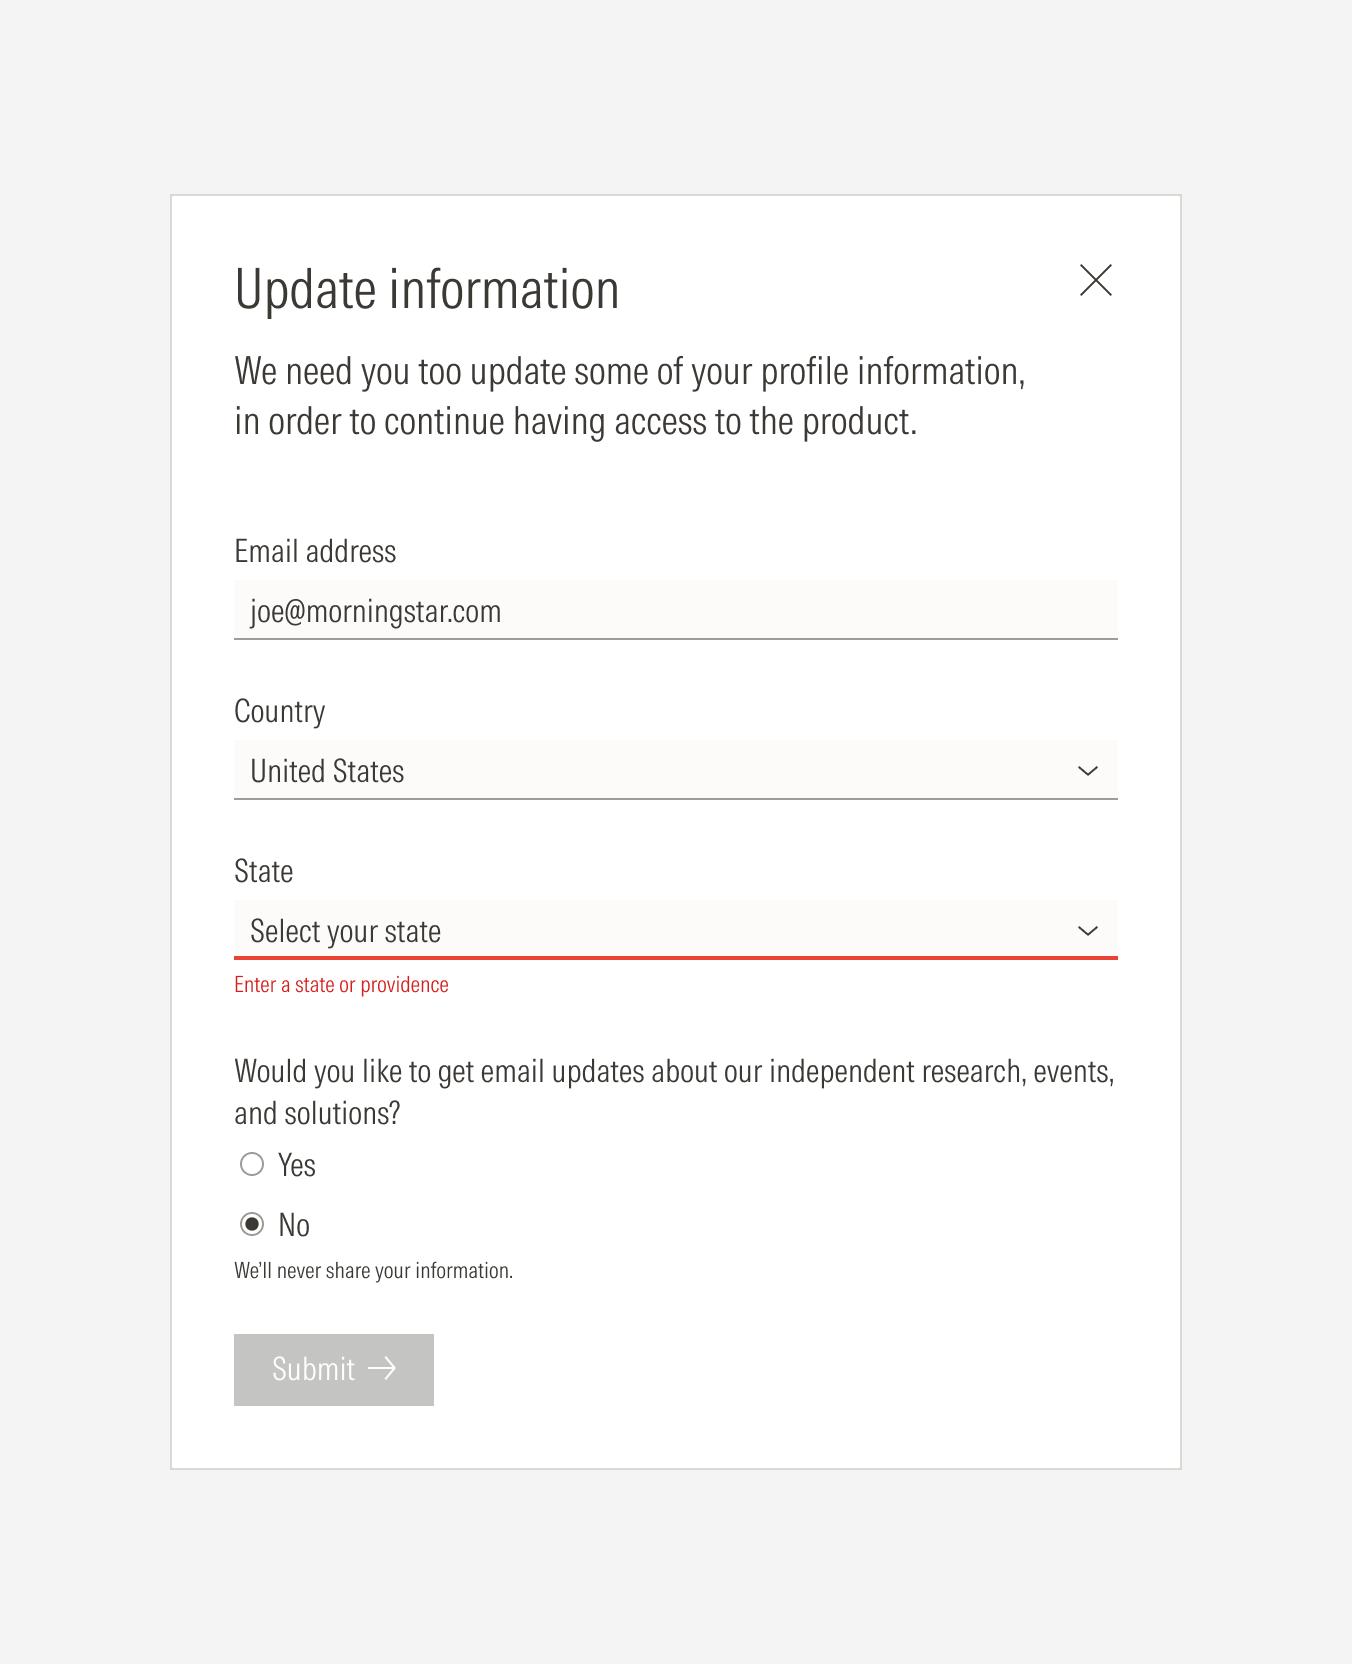1352x1664 pixels.
Task: Click the Yes option label text
Action: (297, 1165)
